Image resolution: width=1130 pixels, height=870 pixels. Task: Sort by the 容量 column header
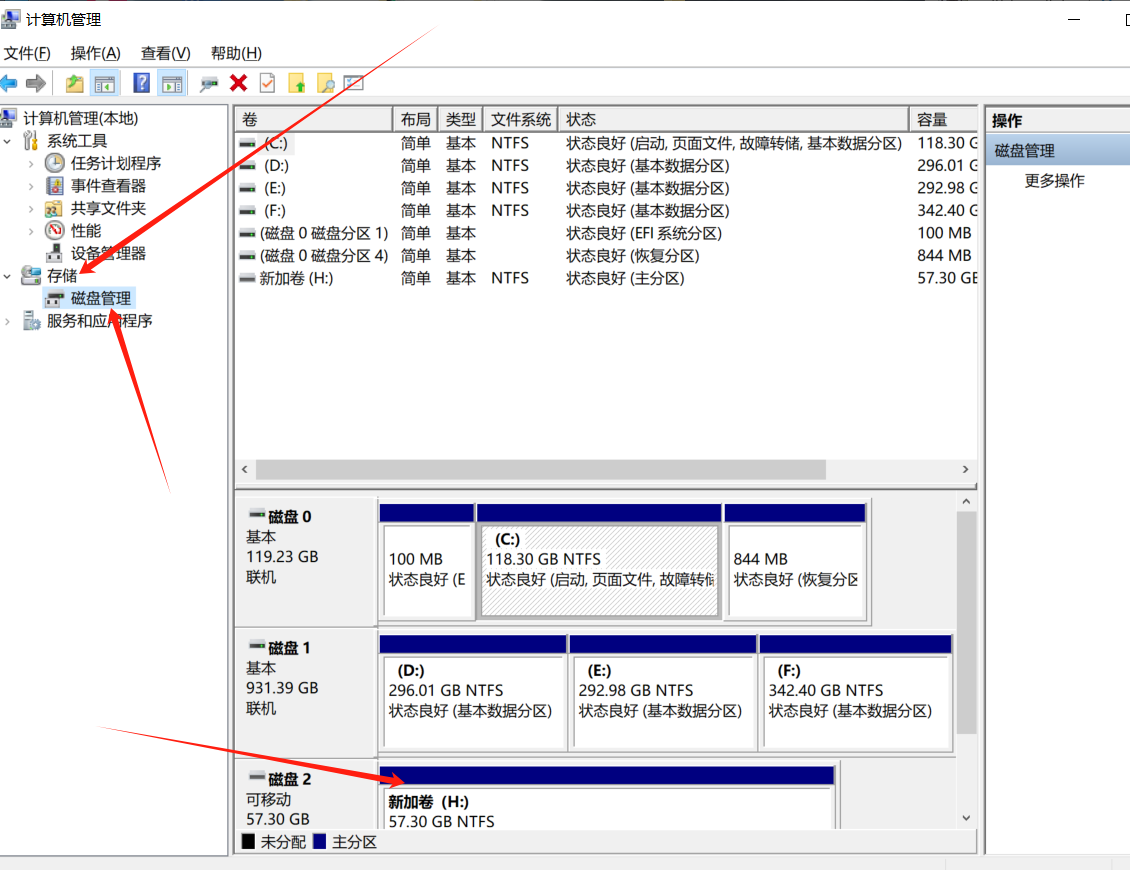click(x=943, y=119)
